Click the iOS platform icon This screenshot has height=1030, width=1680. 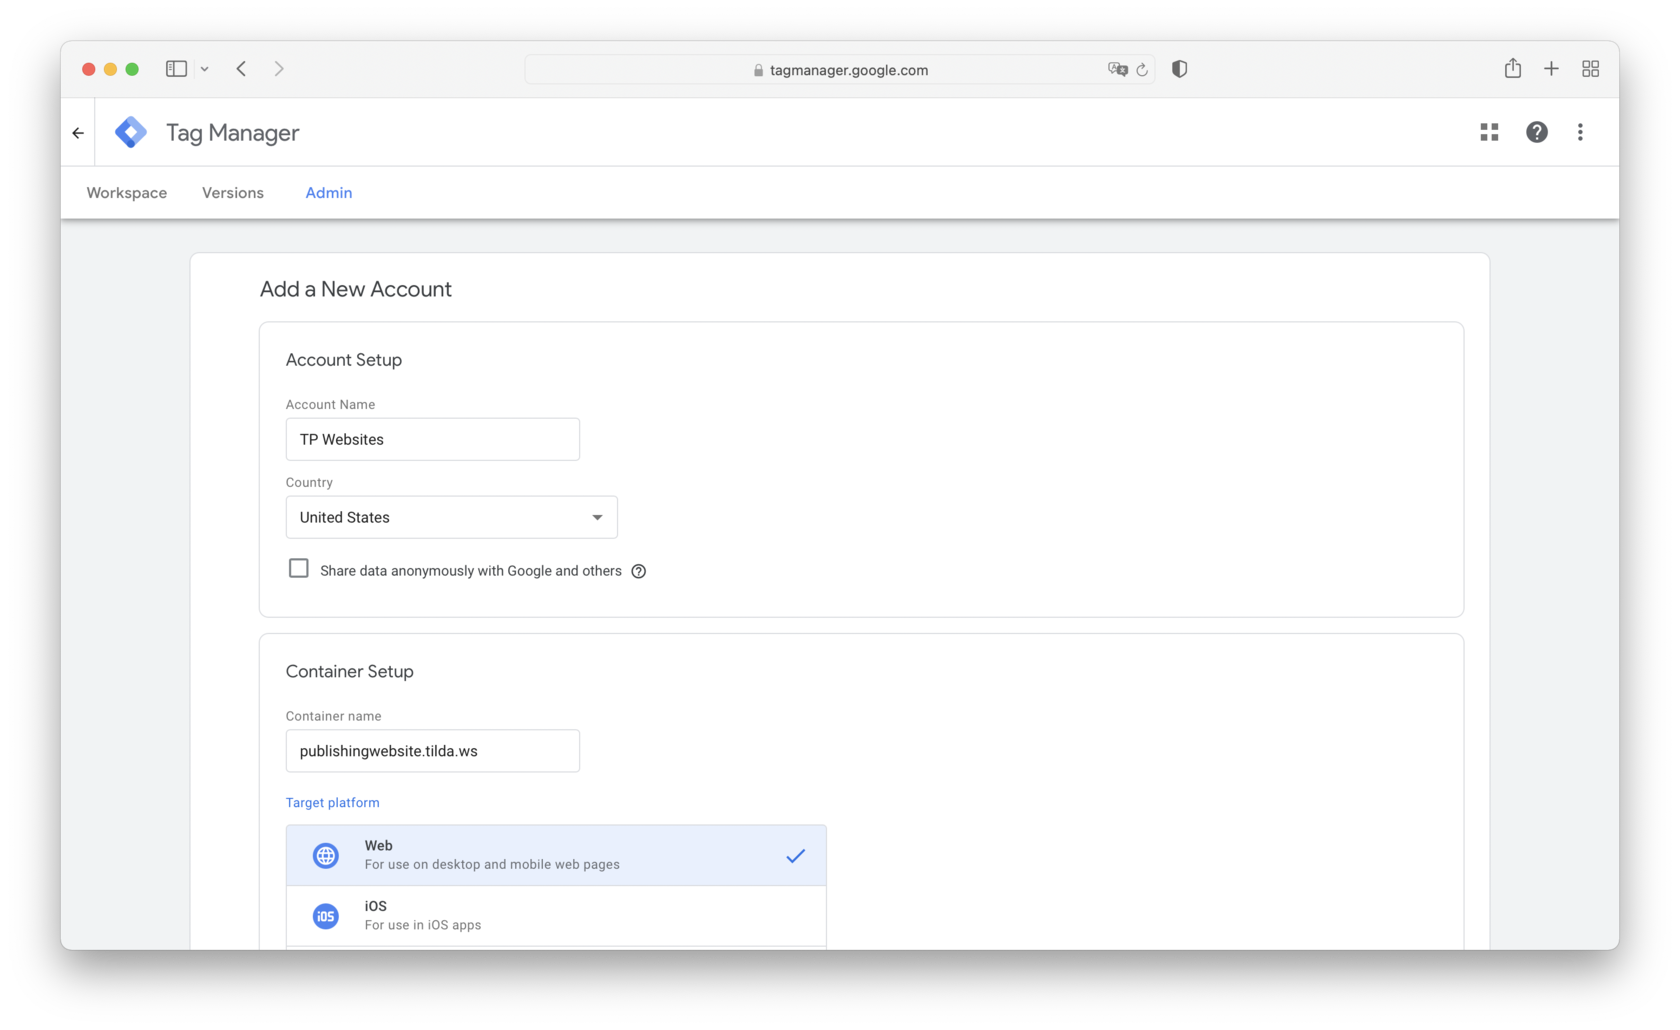tap(325, 915)
